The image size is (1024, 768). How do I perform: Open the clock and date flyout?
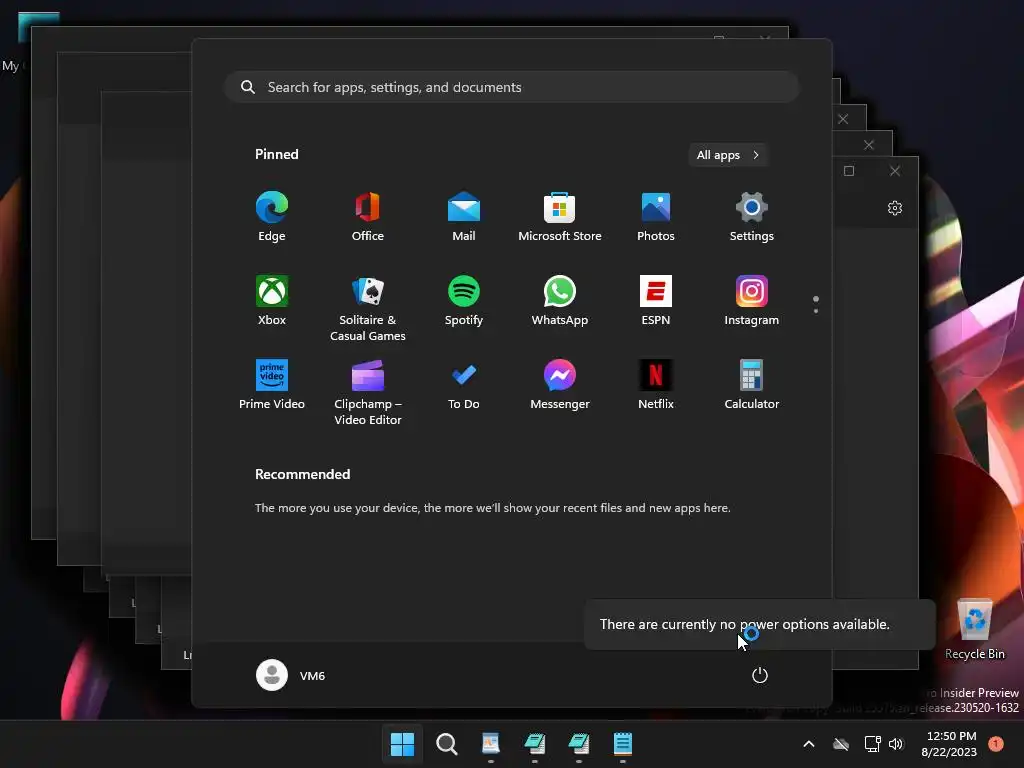(950, 744)
